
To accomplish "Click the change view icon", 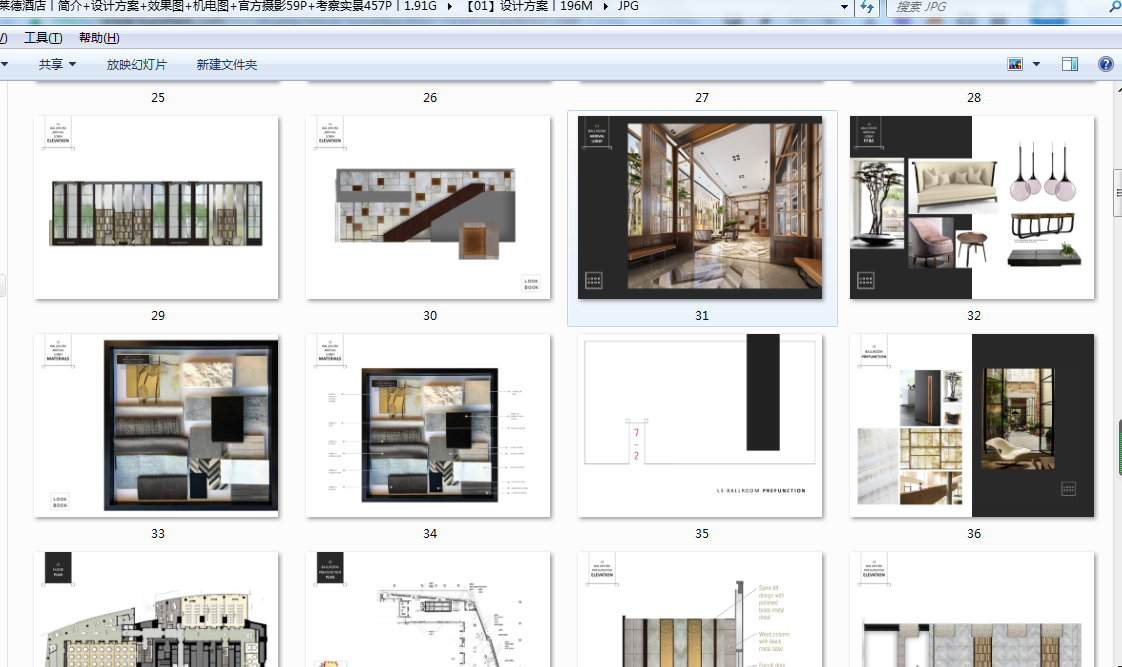I will point(1015,64).
